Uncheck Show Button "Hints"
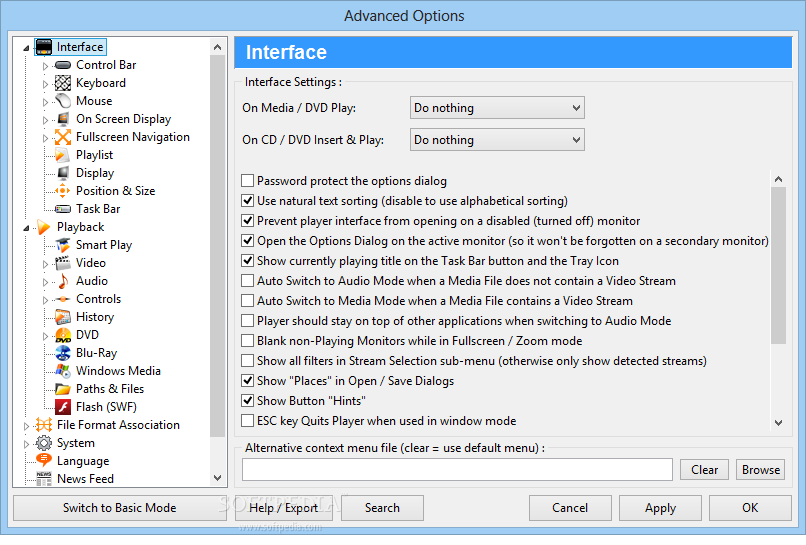 click(x=248, y=401)
